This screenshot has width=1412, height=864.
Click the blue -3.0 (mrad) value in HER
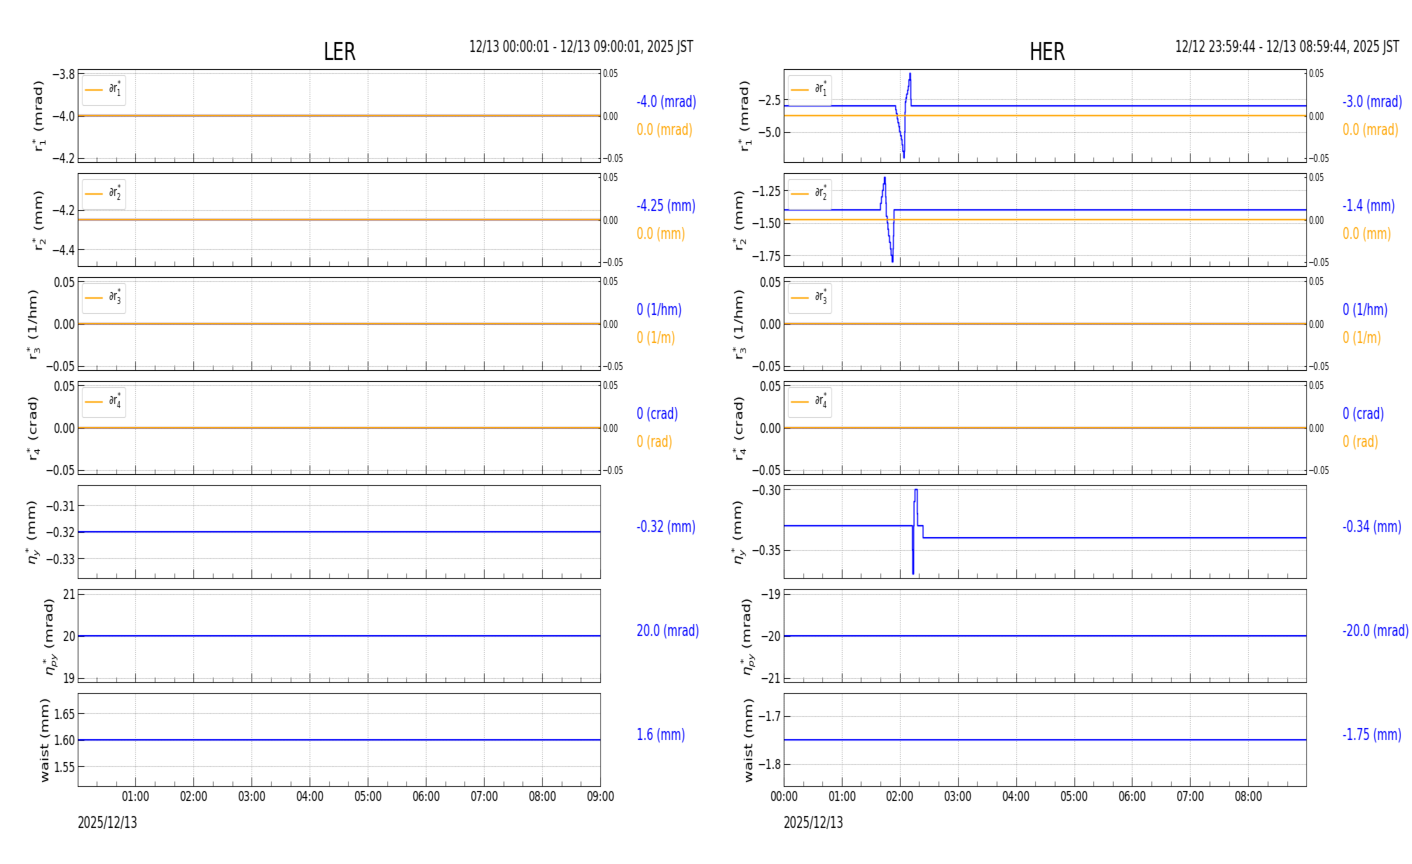(x=1372, y=102)
